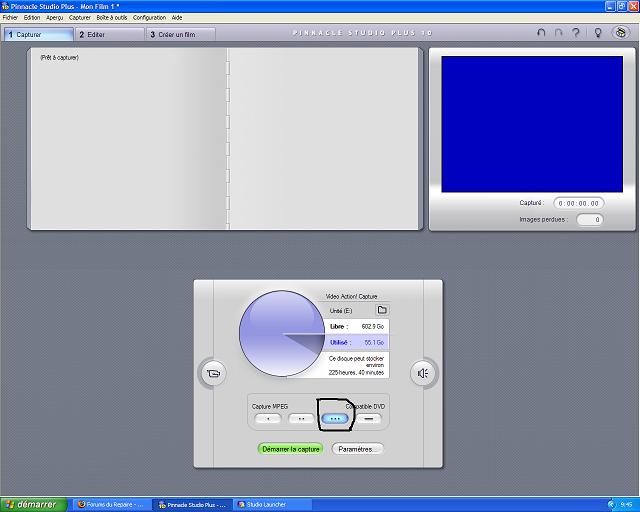
Task: Select the two-dot medium quality preset
Action: point(301,419)
